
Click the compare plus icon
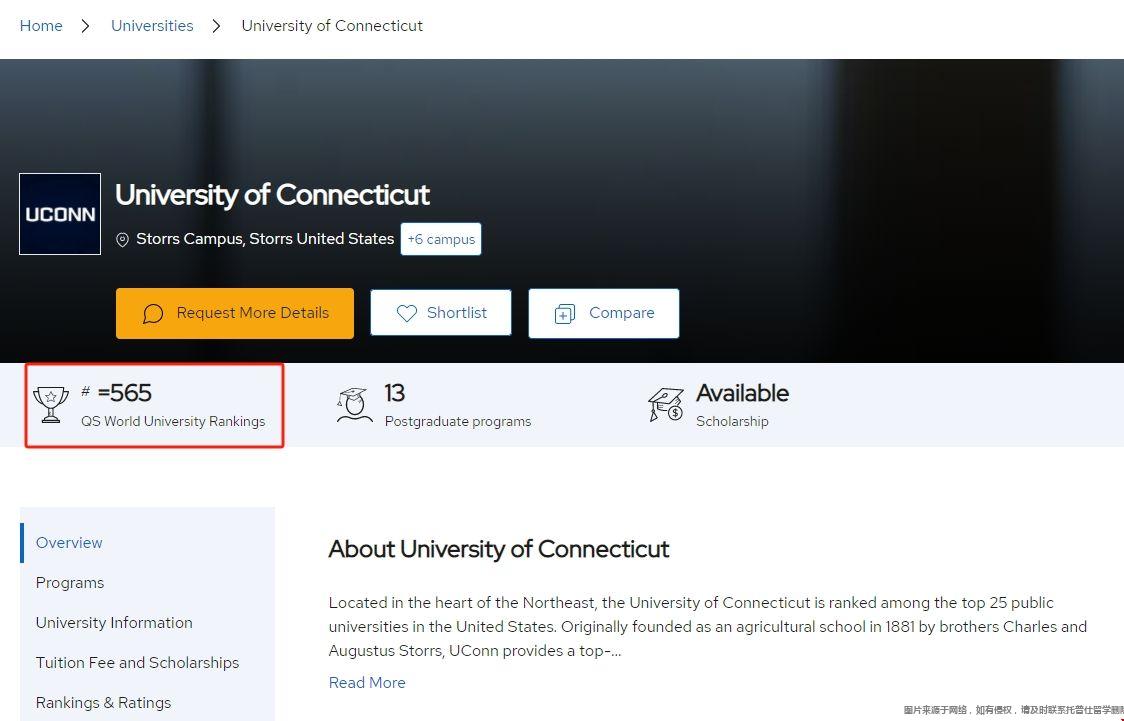point(565,314)
